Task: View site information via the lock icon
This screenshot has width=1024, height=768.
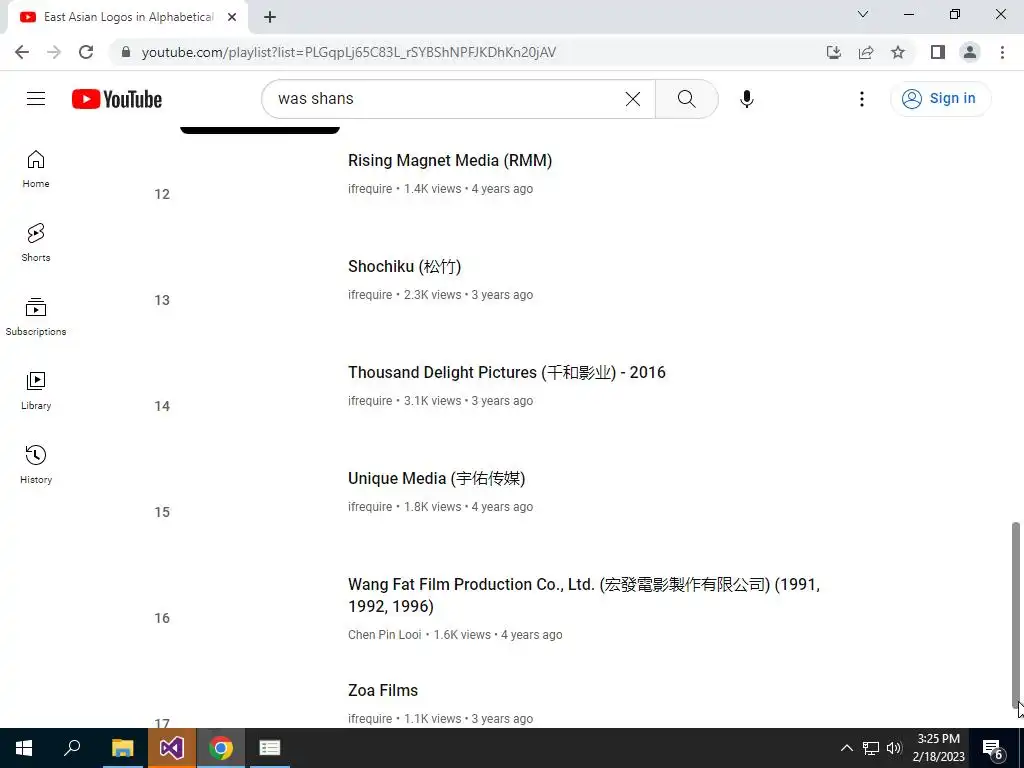Action: [x=126, y=52]
